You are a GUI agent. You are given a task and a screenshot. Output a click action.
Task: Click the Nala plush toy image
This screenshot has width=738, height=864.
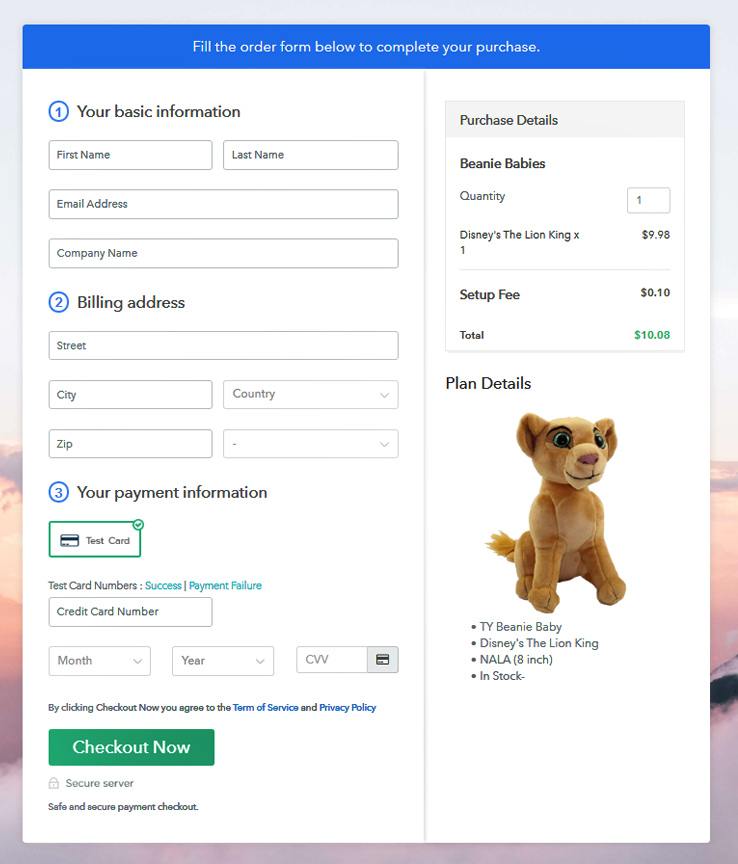click(x=556, y=512)
